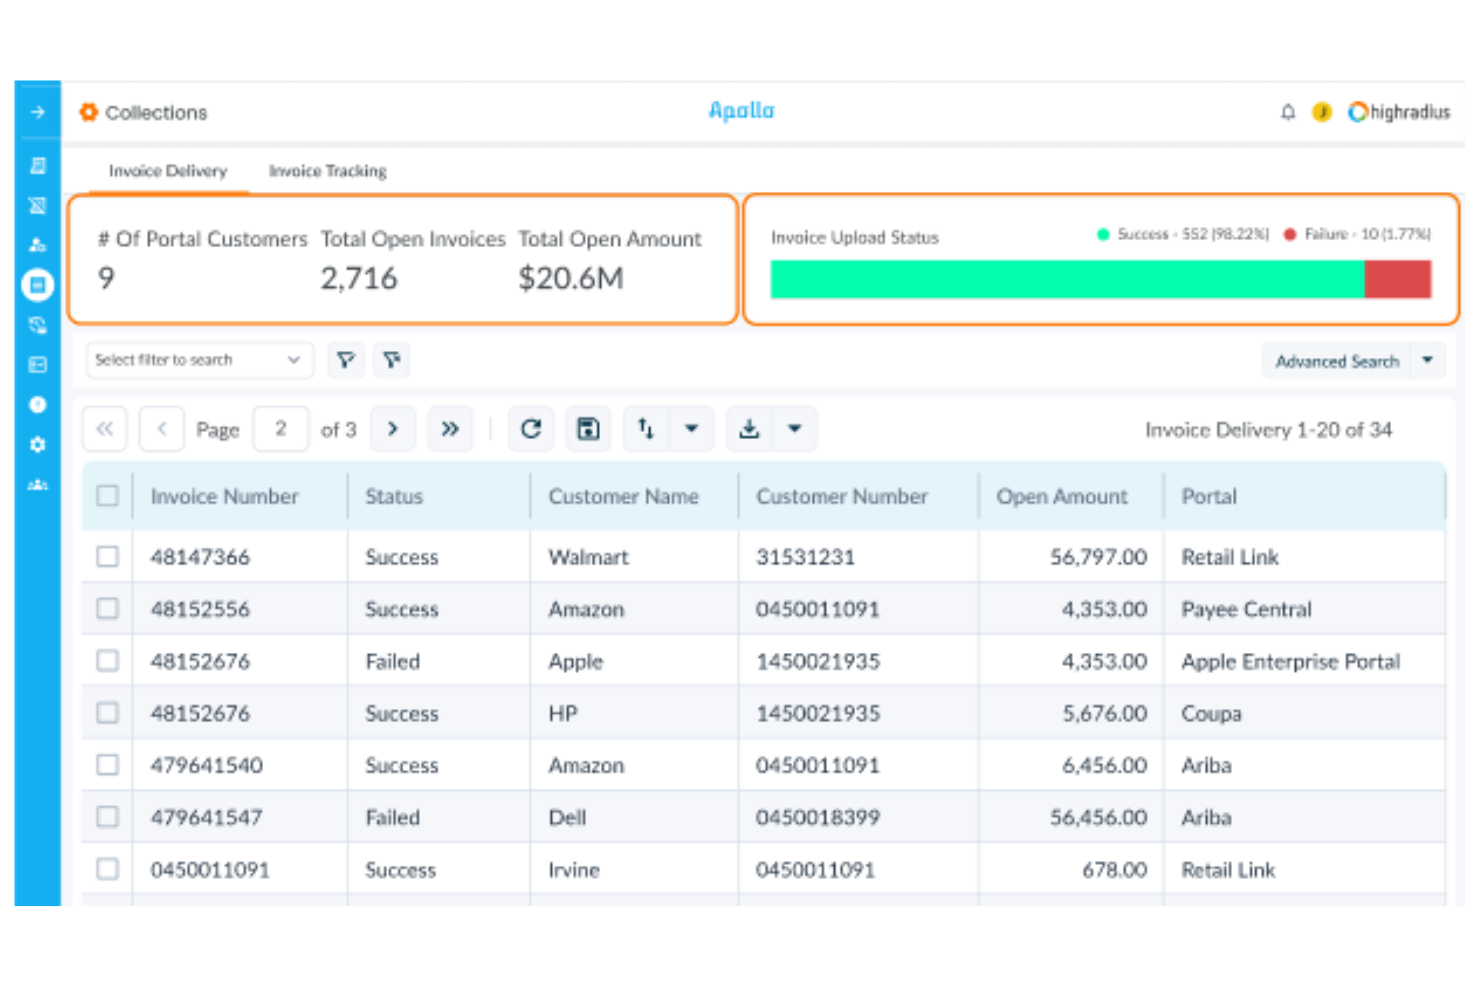
Task: Check the Irvine invoice row checkbox
Action: [x=108, y=869]
